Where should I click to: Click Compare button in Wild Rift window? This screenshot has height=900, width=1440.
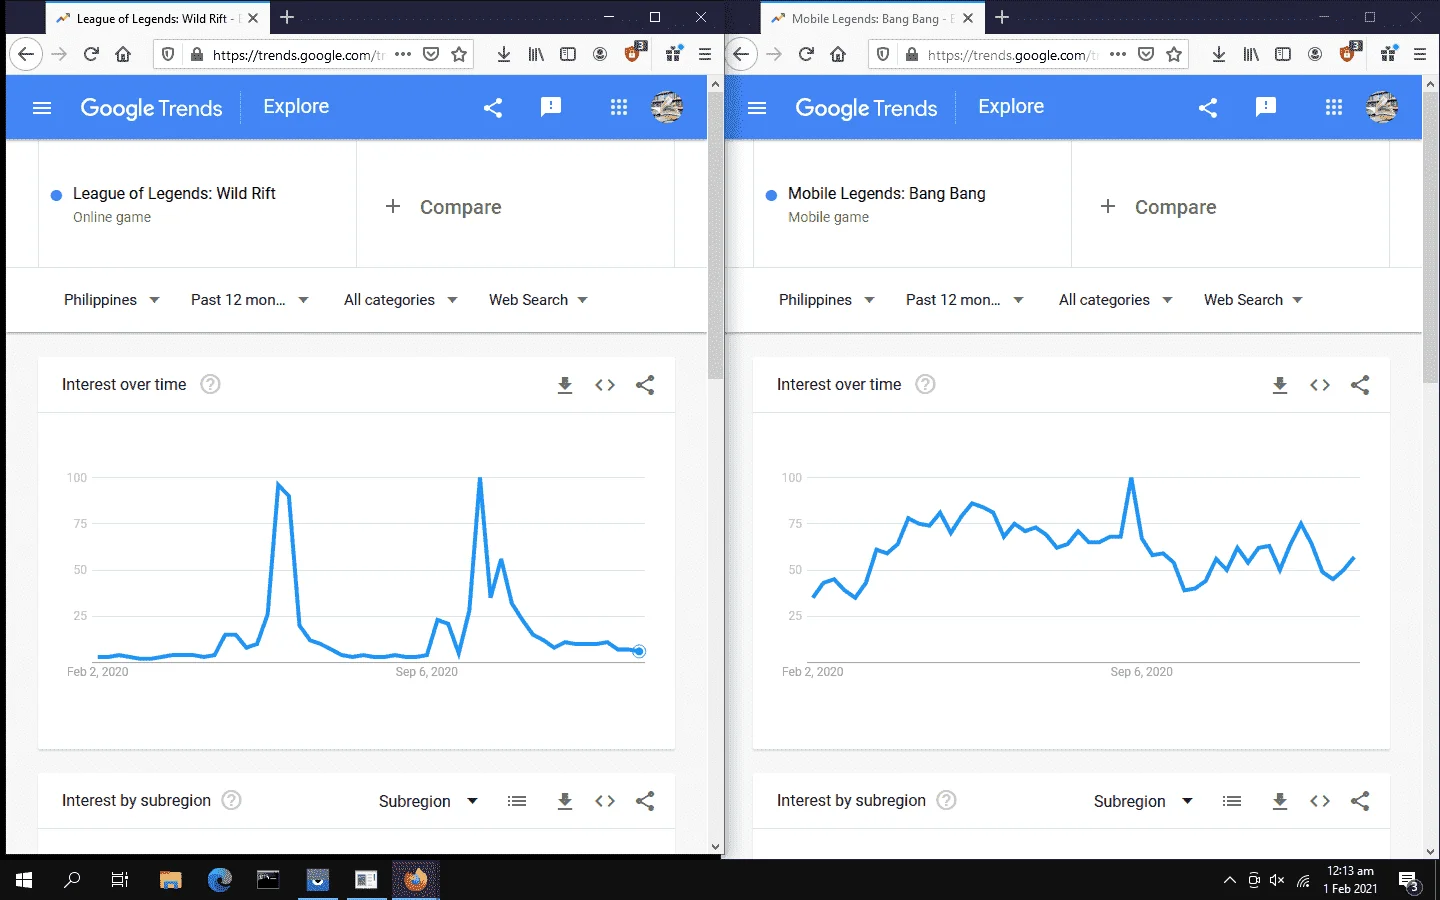click(x=443, y=207)
